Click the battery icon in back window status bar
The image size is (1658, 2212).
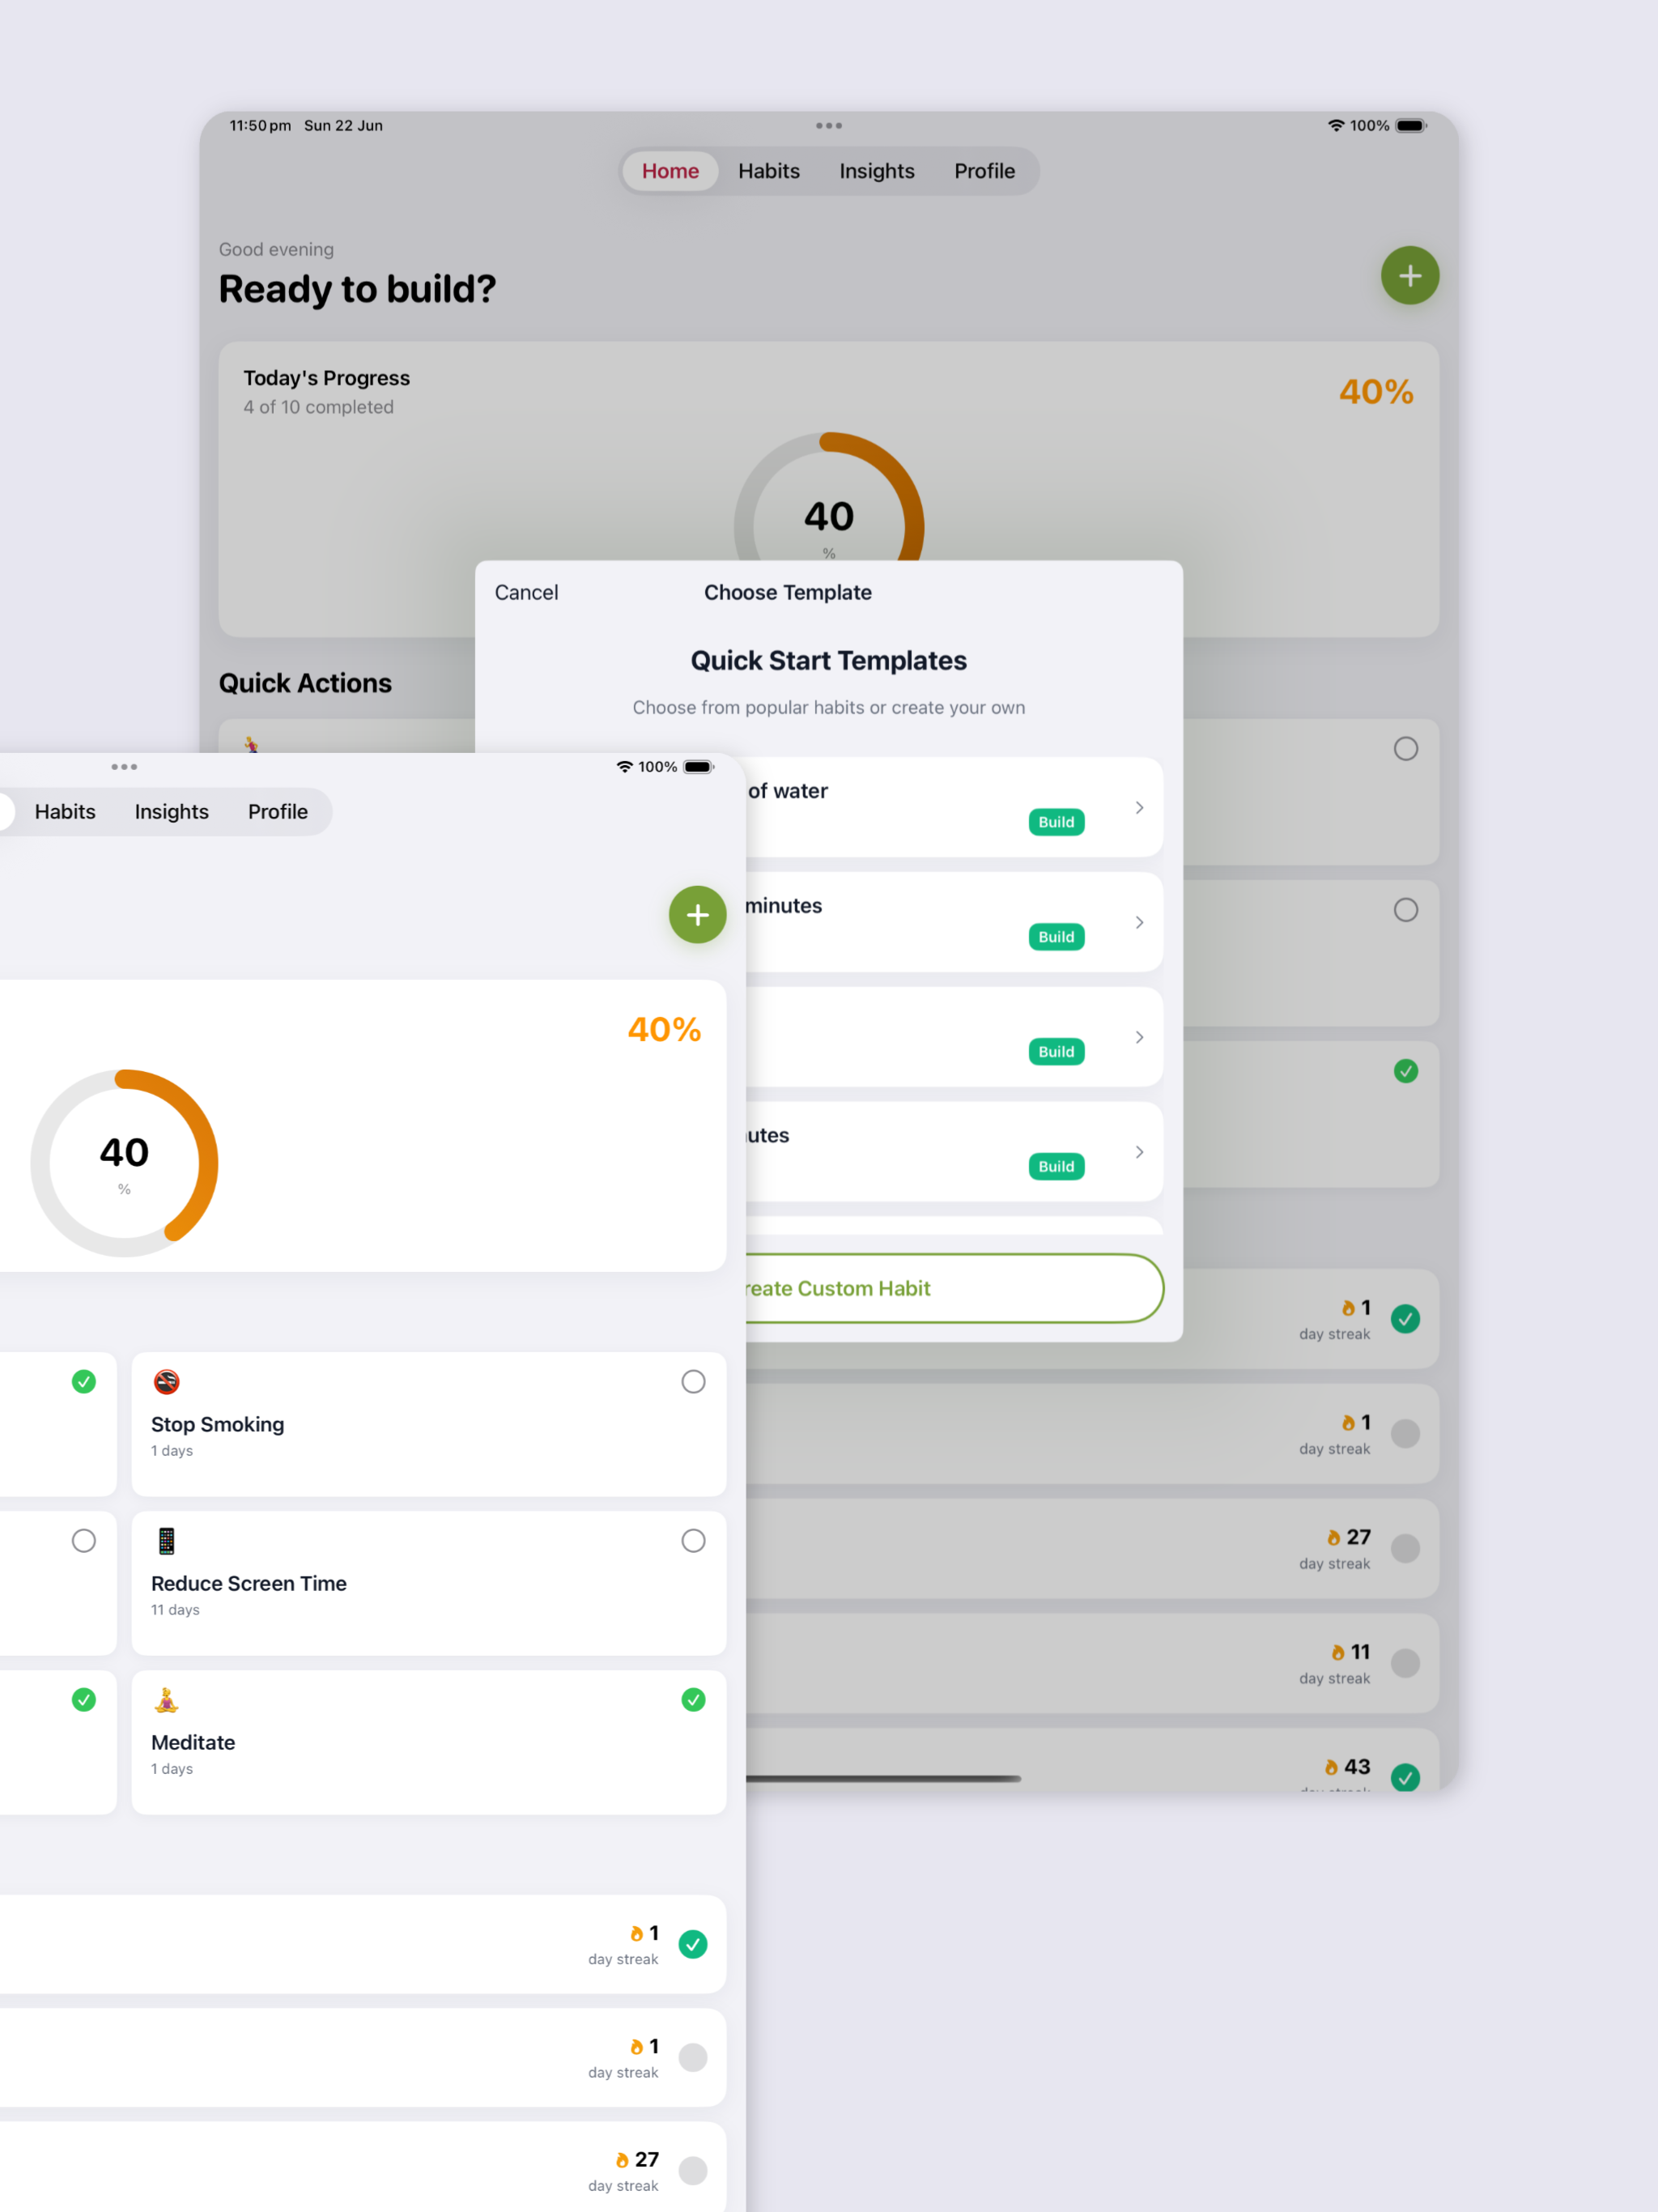click(1411, 125)
